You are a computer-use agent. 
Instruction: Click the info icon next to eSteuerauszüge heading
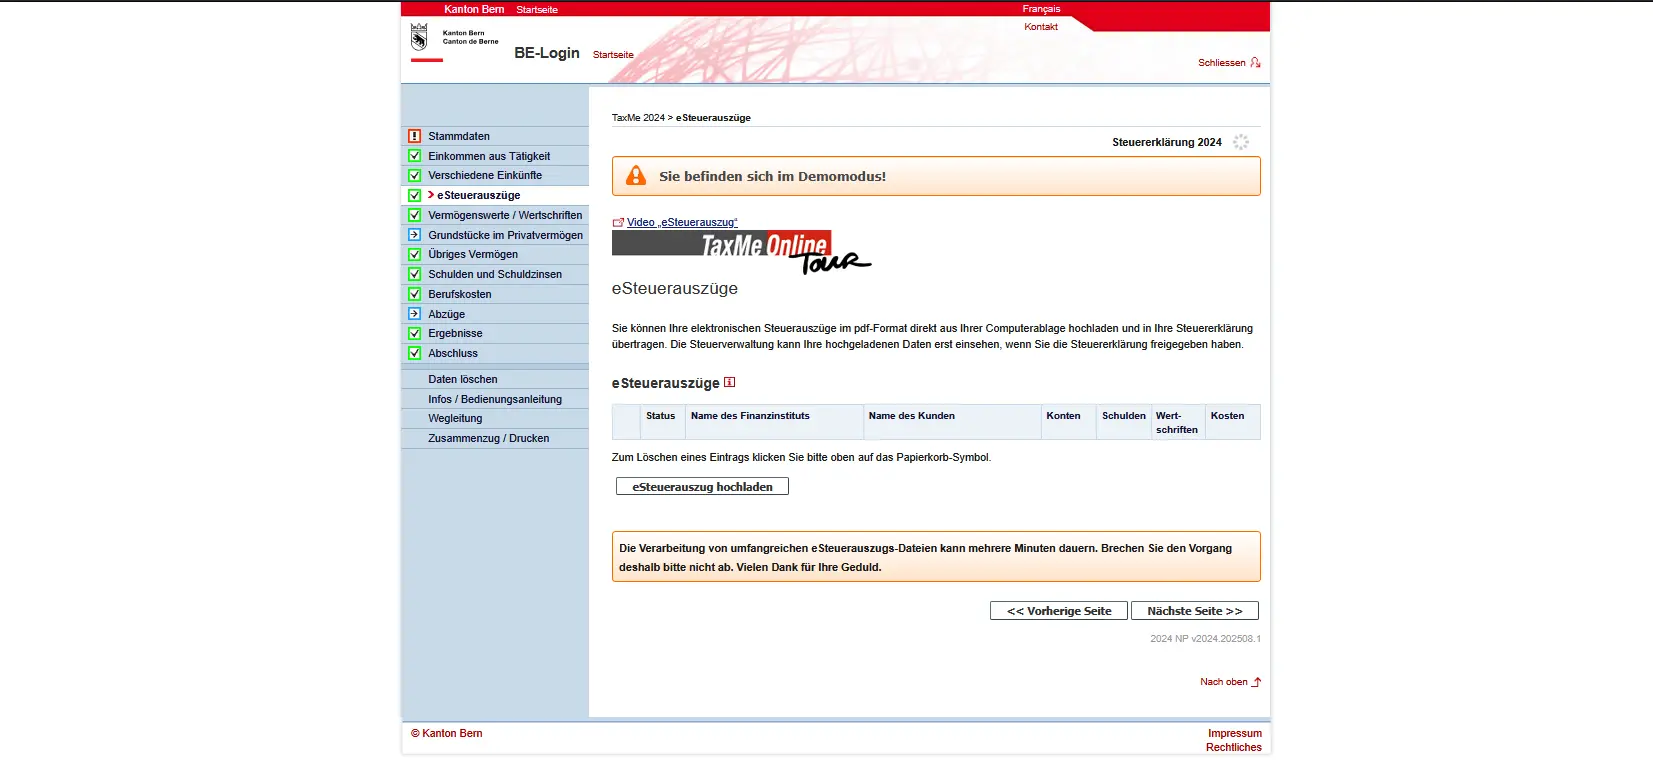click(729, 382)
